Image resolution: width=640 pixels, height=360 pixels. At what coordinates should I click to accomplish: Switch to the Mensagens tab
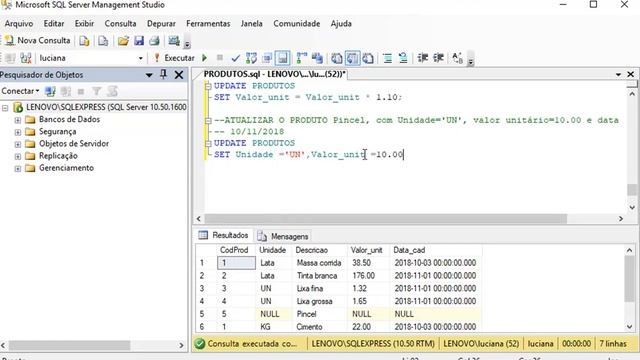click(283, 236)
